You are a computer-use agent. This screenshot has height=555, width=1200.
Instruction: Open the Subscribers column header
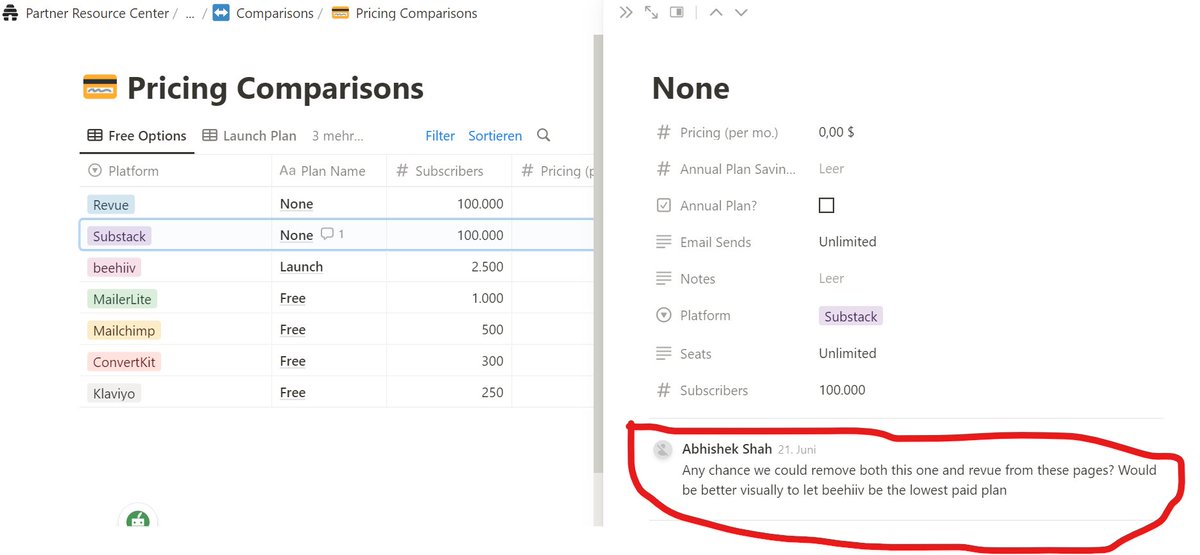click(450, 171)
